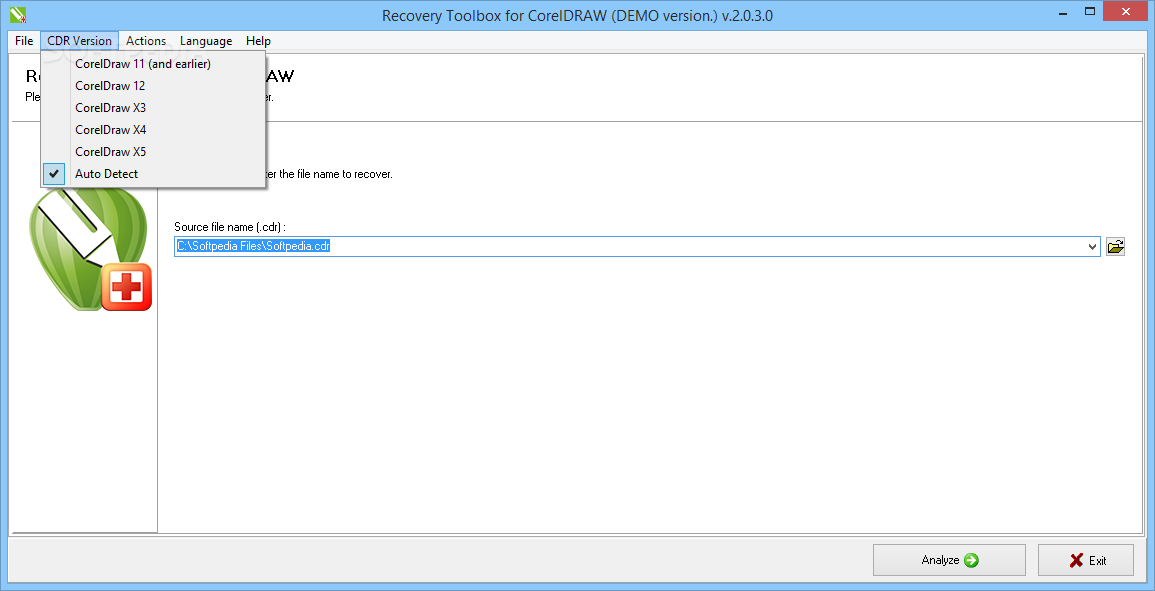
Task: Choose CorelDraw 12 from version list
Action: (x=153, y=85)
